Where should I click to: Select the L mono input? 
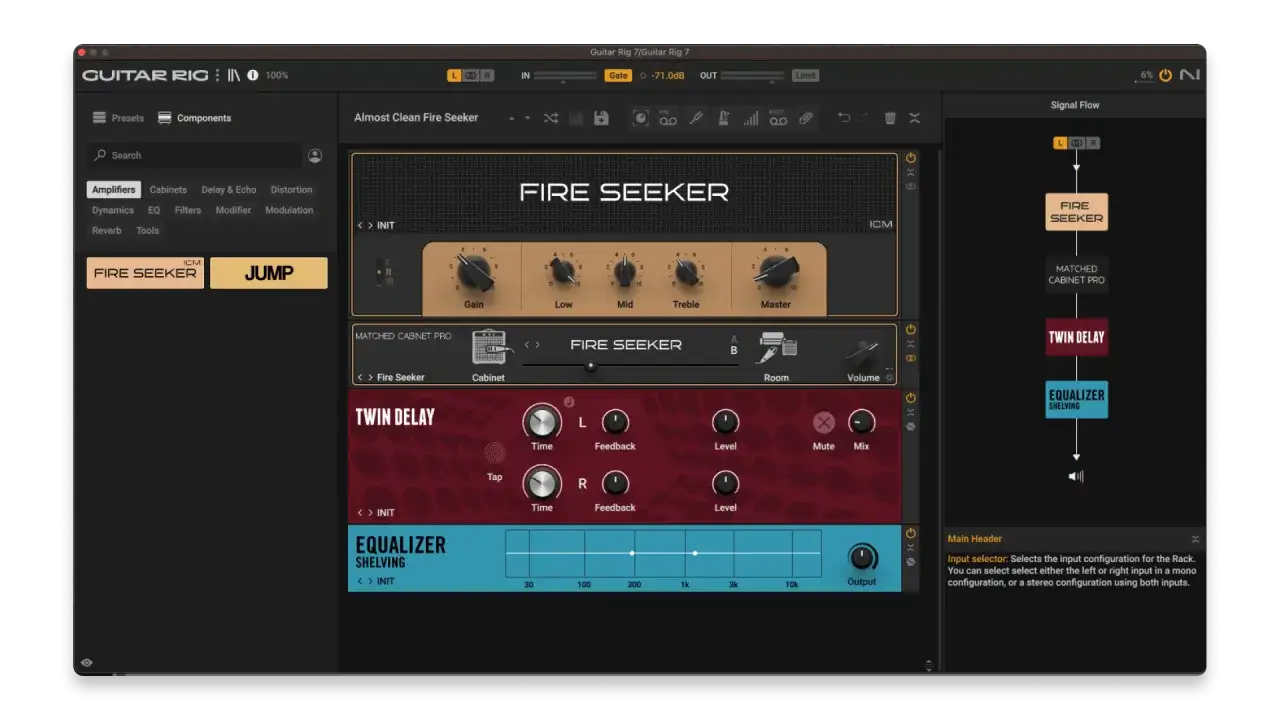click(x=454, y=76)
